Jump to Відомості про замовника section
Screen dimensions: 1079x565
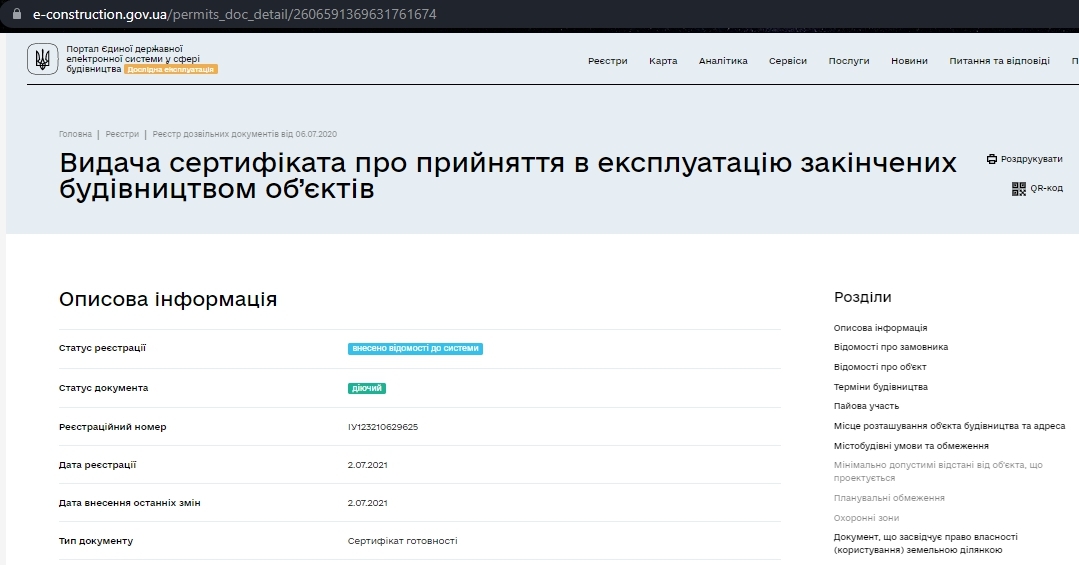tap(890, 348)
